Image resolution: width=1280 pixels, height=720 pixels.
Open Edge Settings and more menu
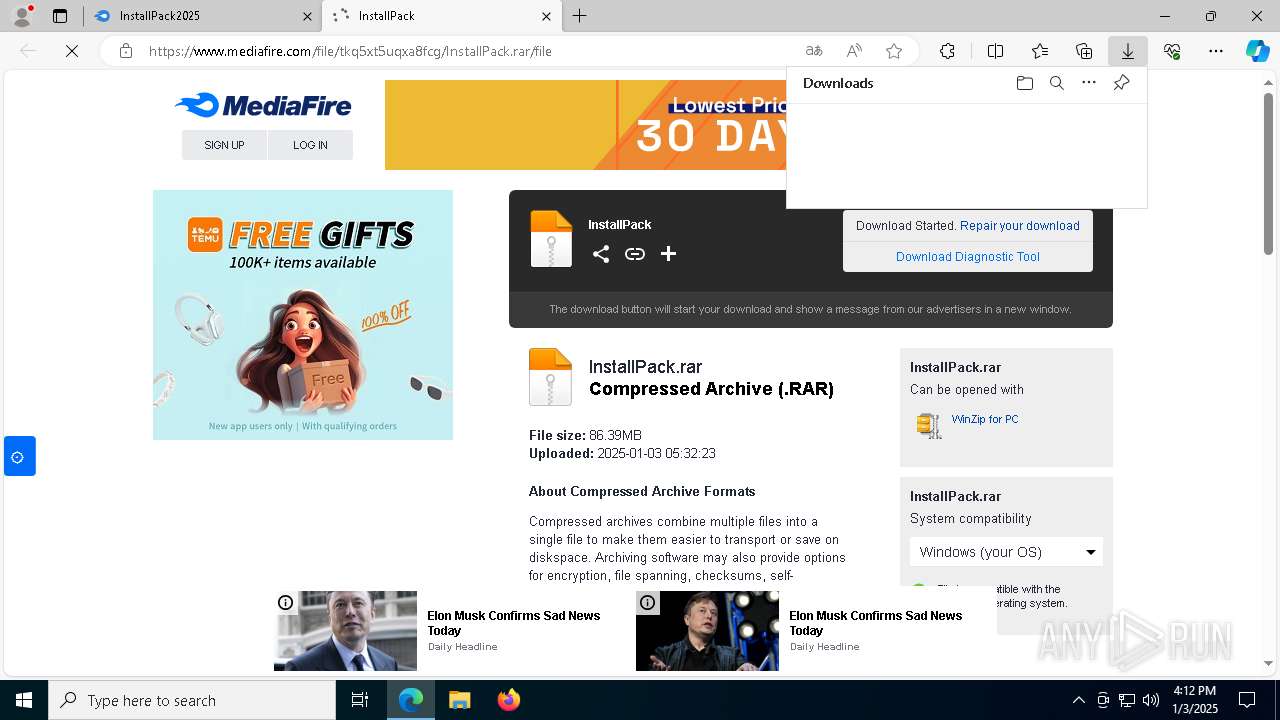click(1216, 51)
